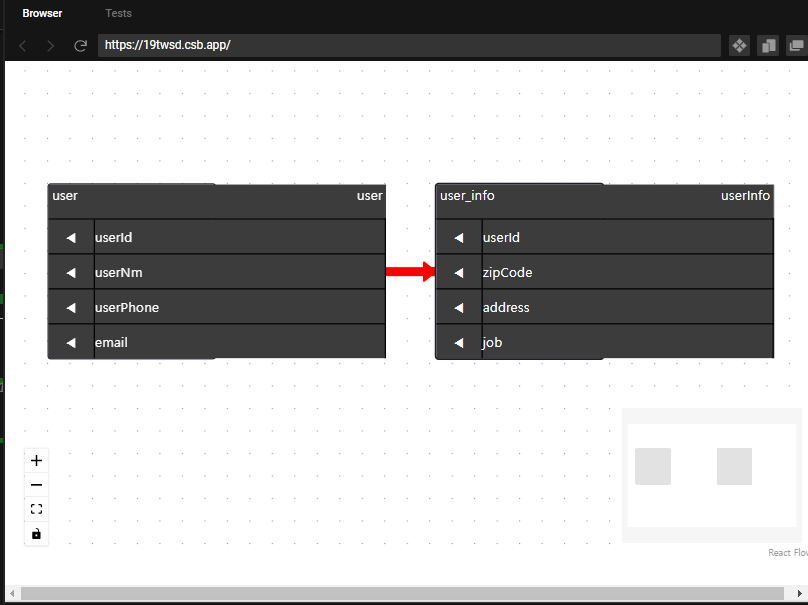Switch to the Tests tab
Viewport: 808px width, 605px height.
118,13
